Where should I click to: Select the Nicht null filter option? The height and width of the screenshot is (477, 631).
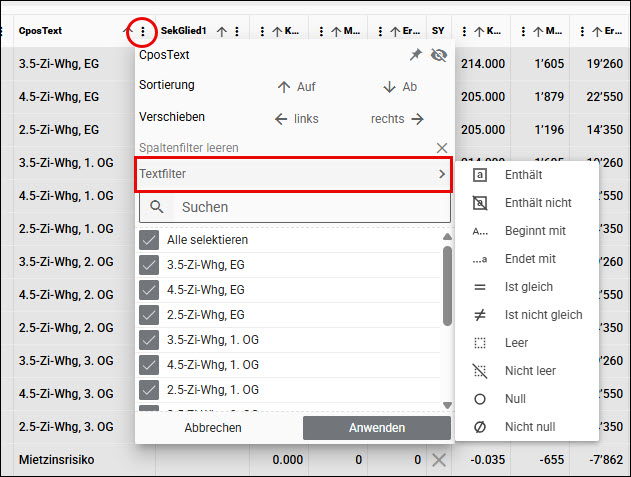tap(527, 427)
